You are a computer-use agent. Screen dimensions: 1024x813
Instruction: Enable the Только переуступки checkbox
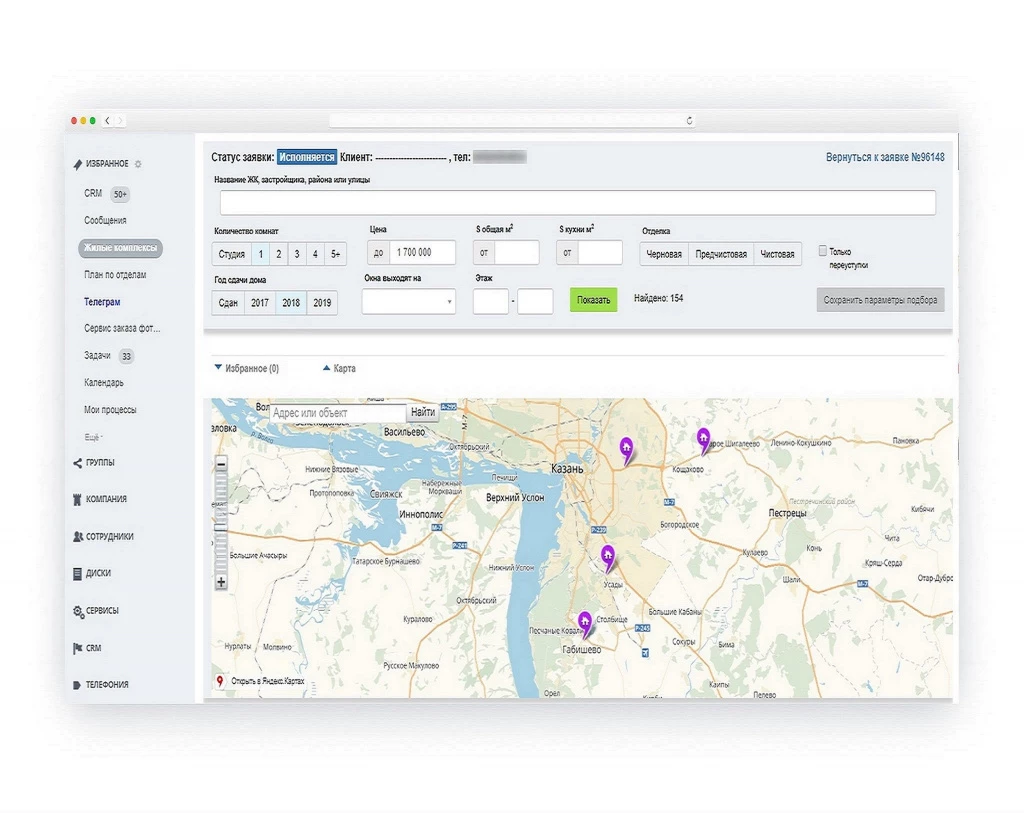click(823, 251)
